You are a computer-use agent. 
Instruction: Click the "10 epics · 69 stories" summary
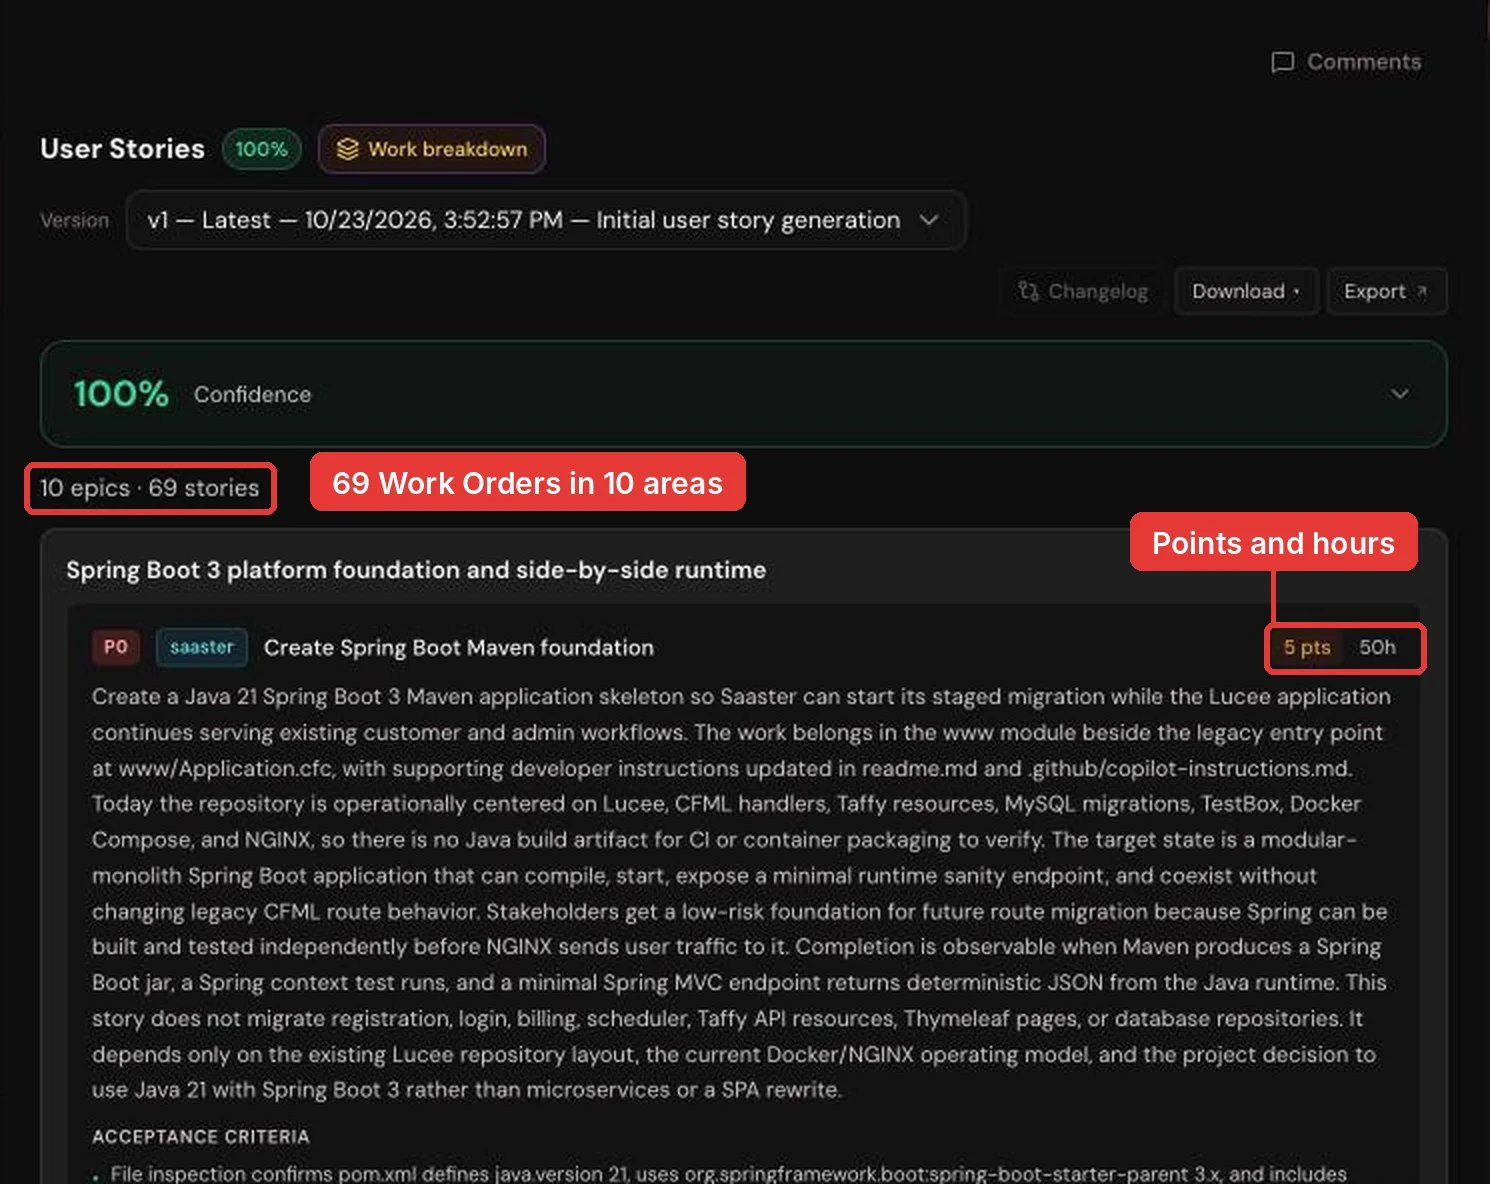150,488
